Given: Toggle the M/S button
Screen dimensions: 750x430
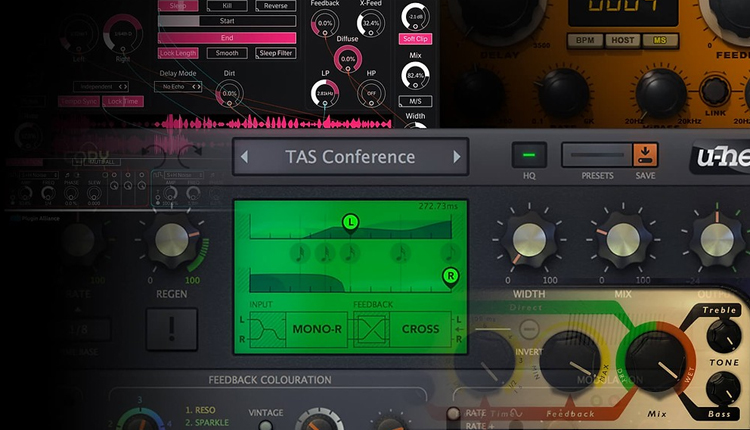Looking at the screenshot, I should click(415, 101).
